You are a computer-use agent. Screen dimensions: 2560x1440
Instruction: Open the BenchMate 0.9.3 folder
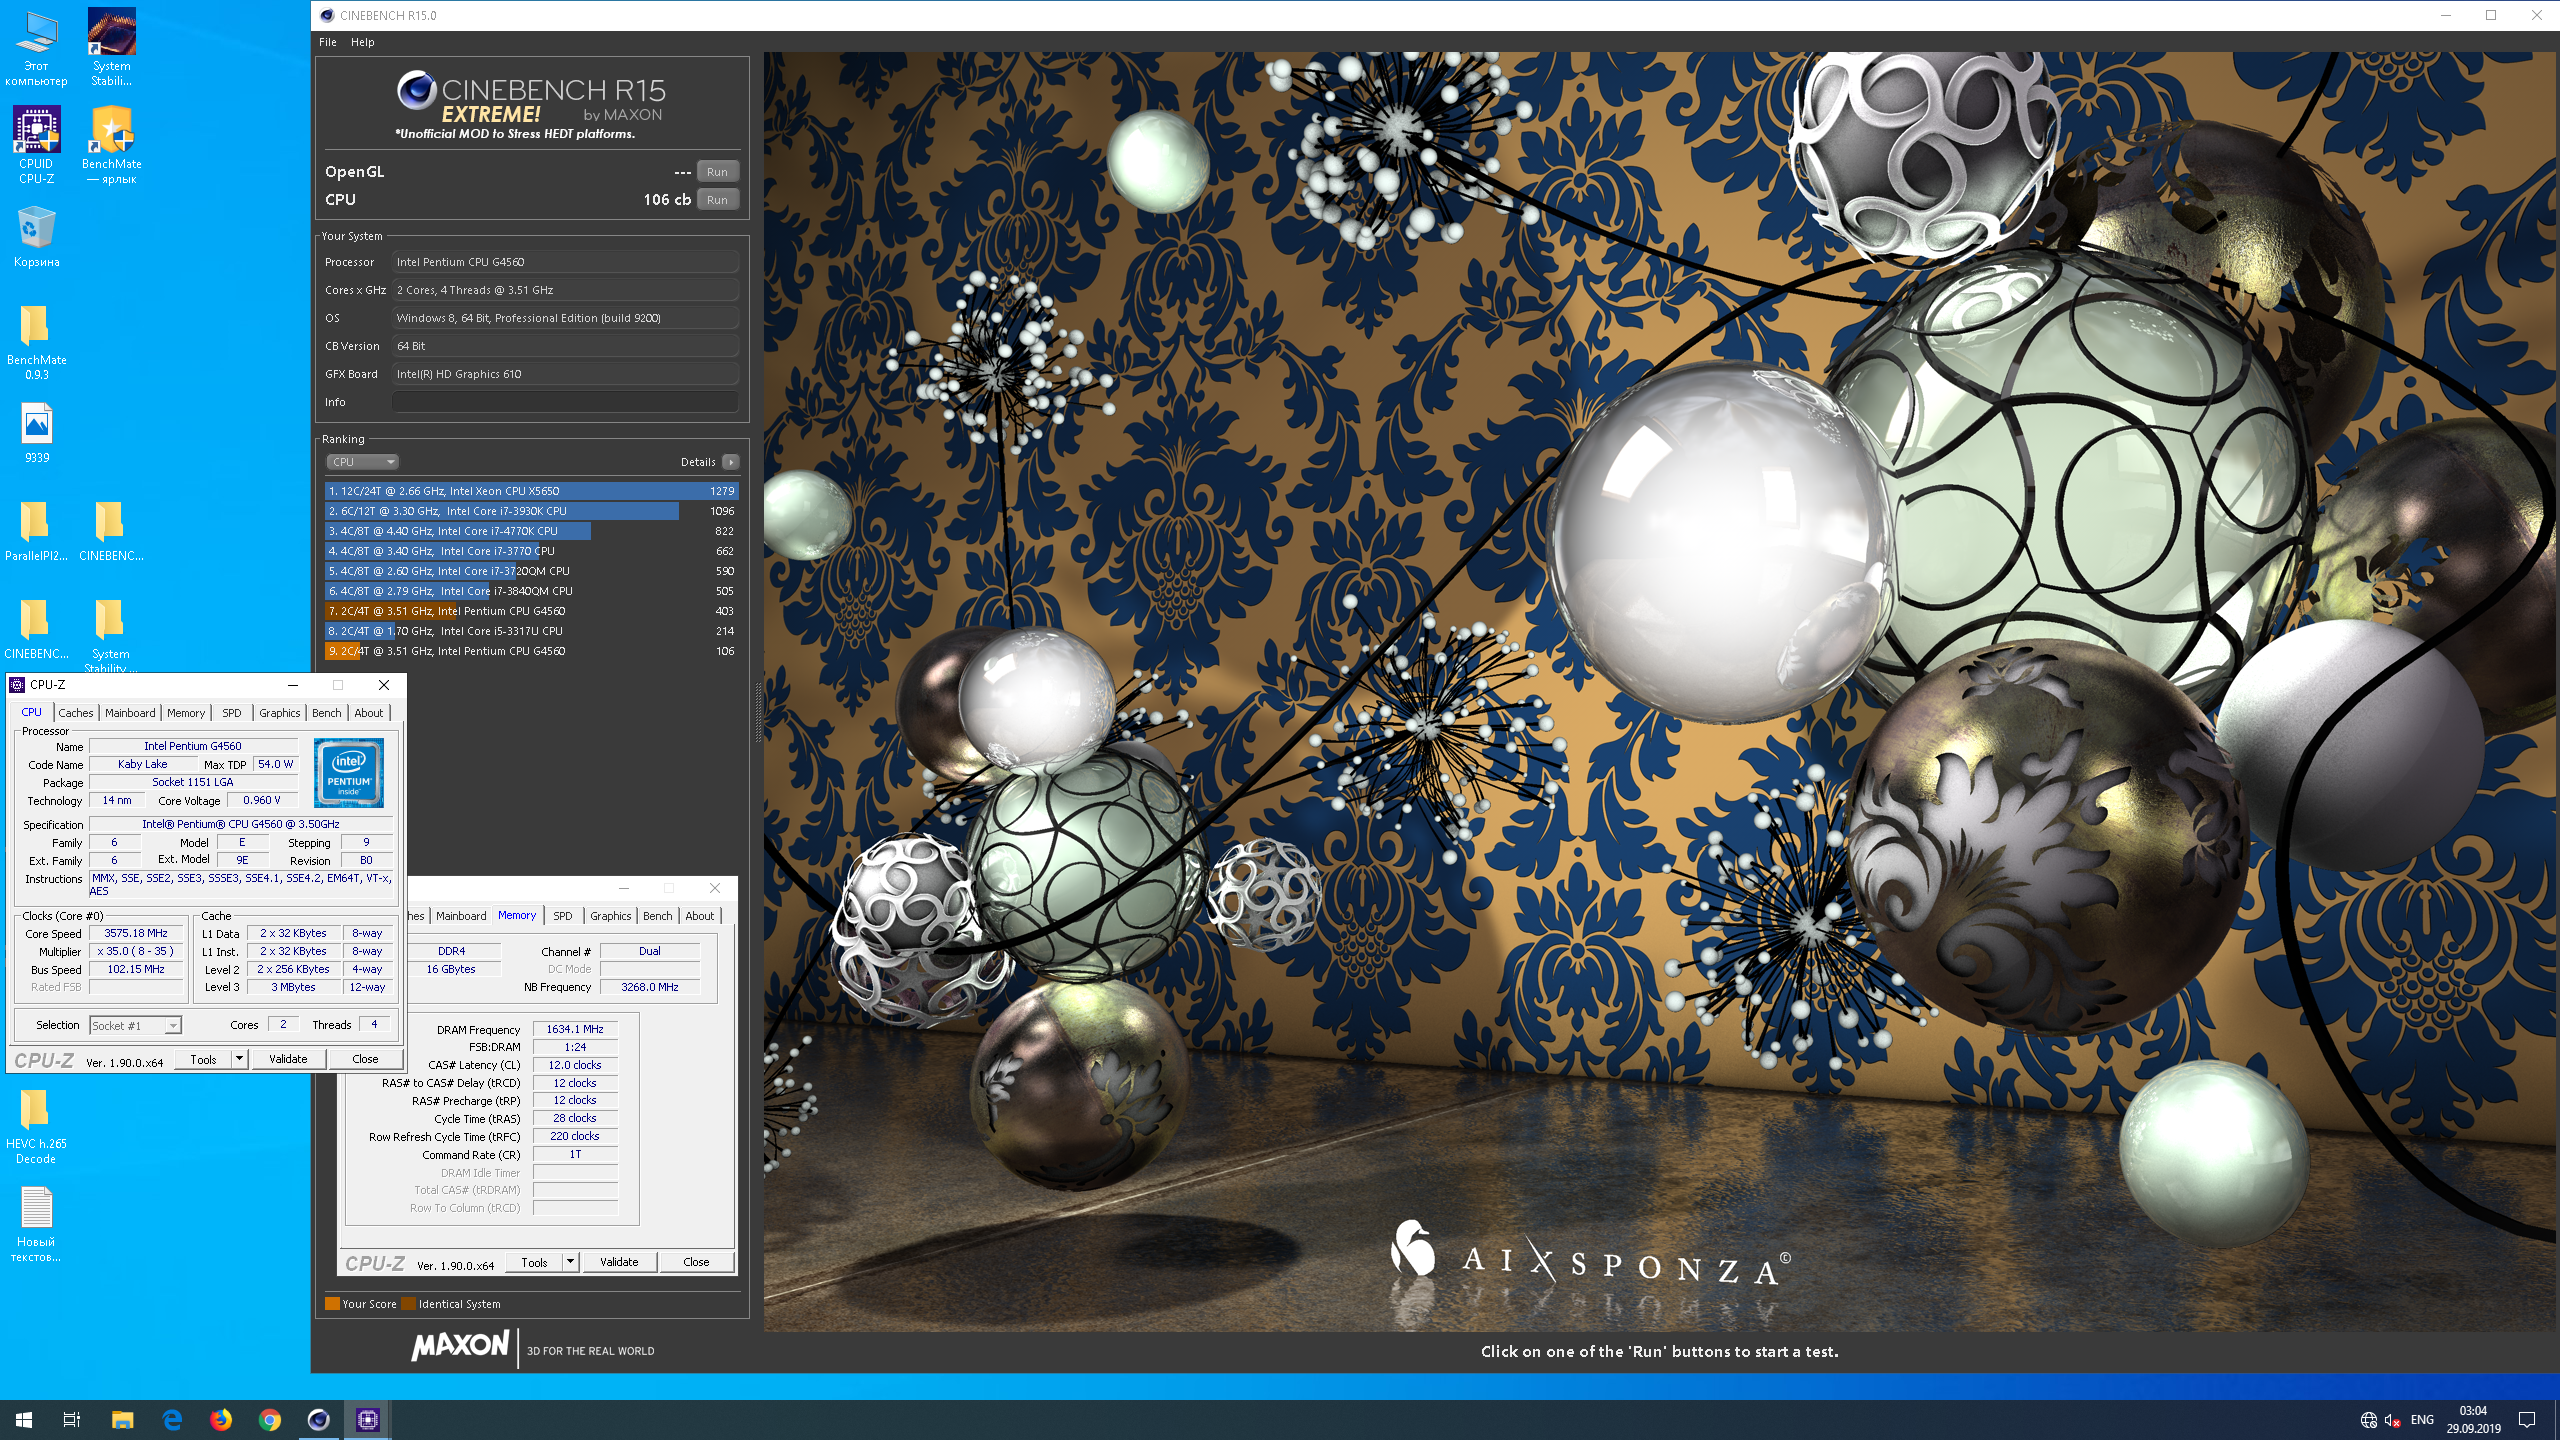pos(36,341)
